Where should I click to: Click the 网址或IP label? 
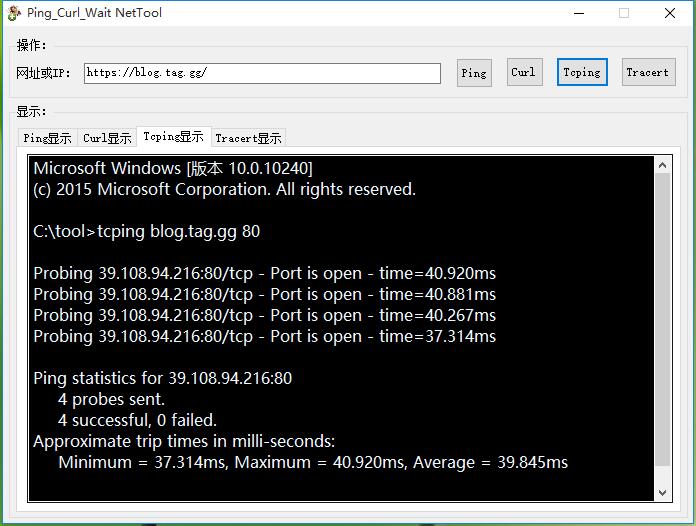pyautogui.click(x=44, y=73)
